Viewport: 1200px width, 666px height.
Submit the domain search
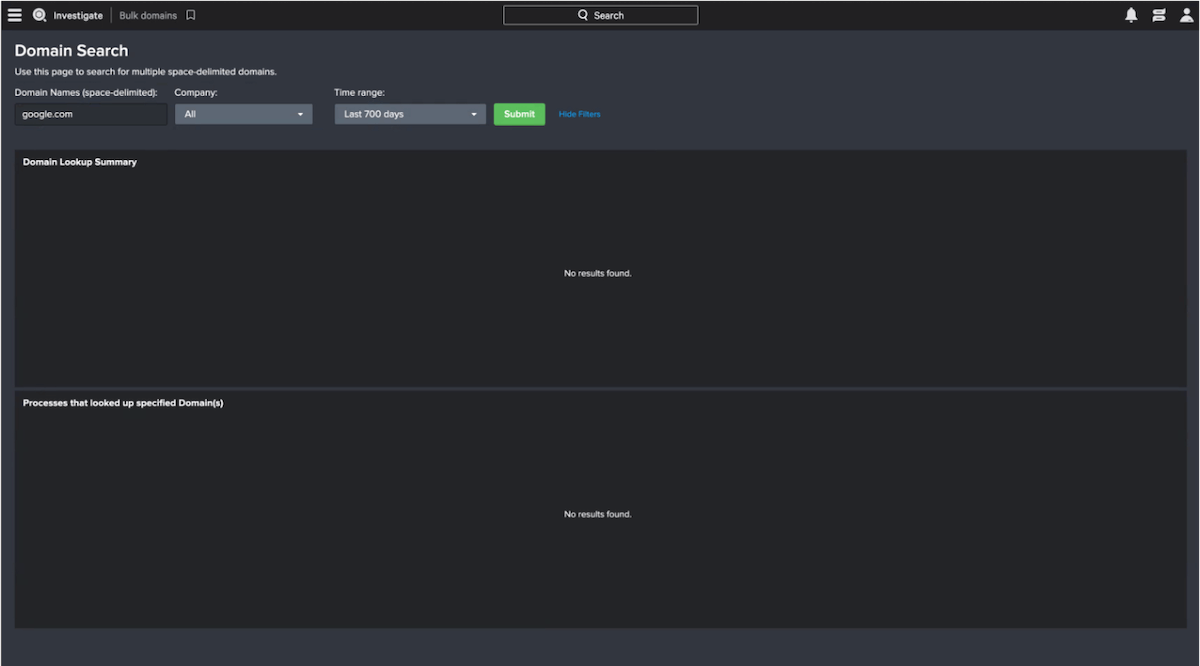[x=518, y=113]
